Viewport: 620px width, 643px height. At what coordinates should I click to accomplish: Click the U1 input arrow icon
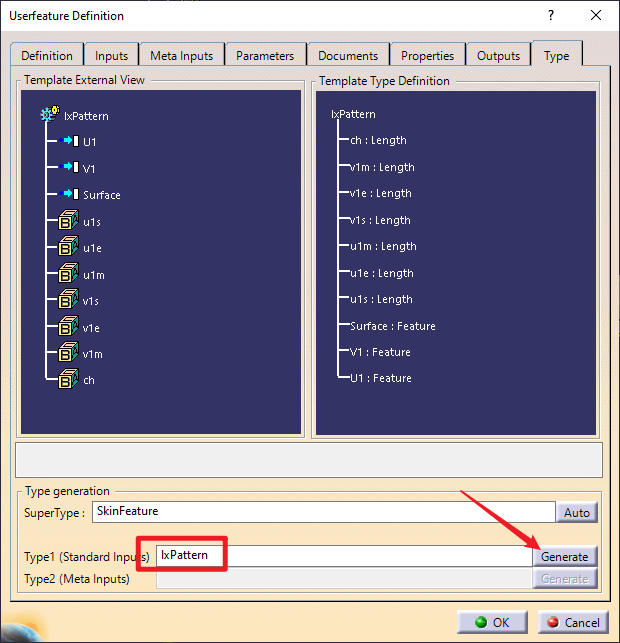coord(68,141)
